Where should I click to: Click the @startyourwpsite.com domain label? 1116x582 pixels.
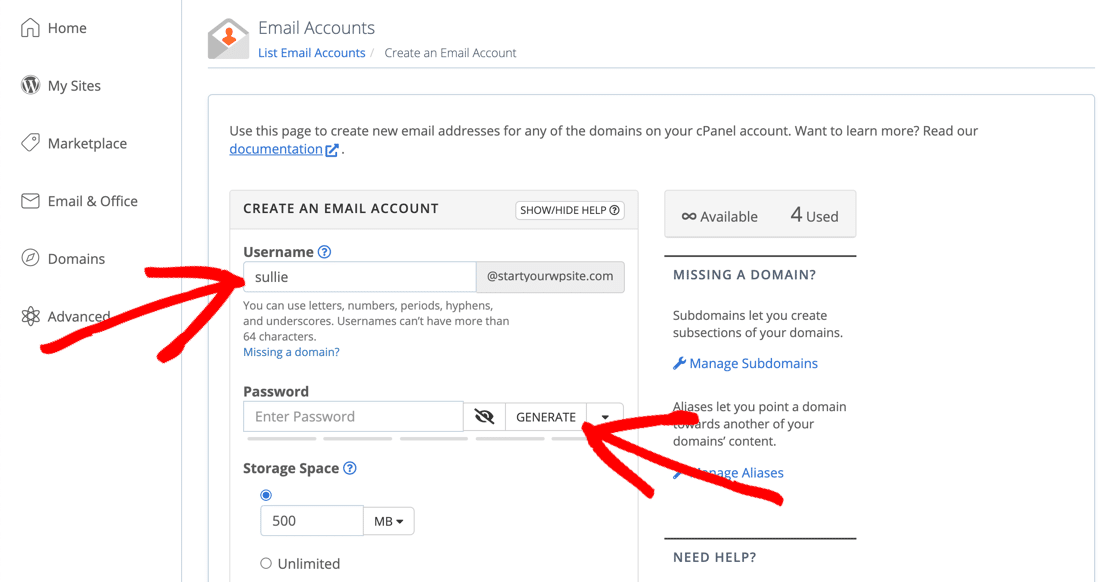(x=550, y=277)
